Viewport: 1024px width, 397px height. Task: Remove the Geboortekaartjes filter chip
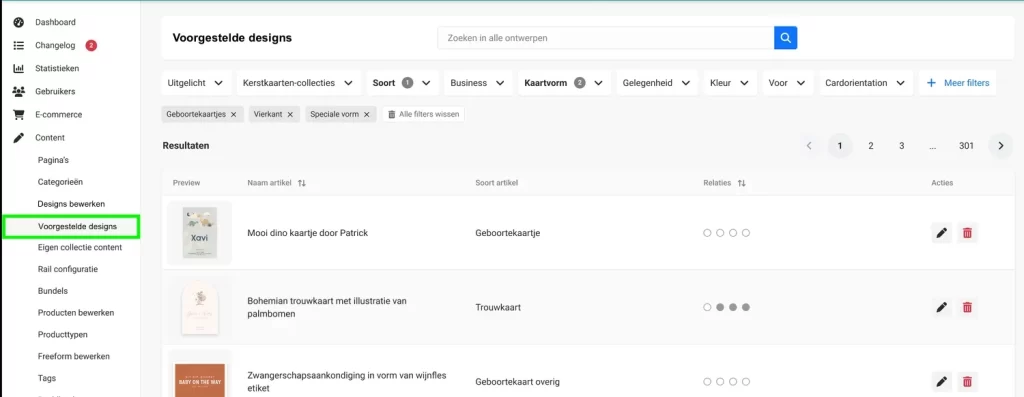[x=233, y=114]
